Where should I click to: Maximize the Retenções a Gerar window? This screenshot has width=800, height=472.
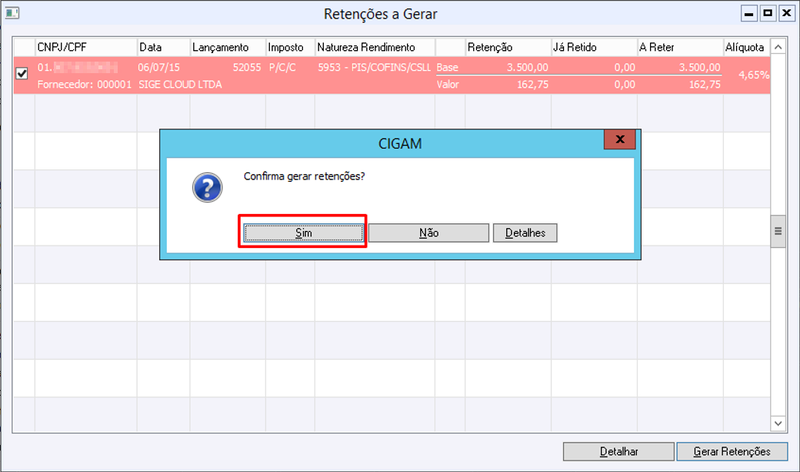[768, 14]
